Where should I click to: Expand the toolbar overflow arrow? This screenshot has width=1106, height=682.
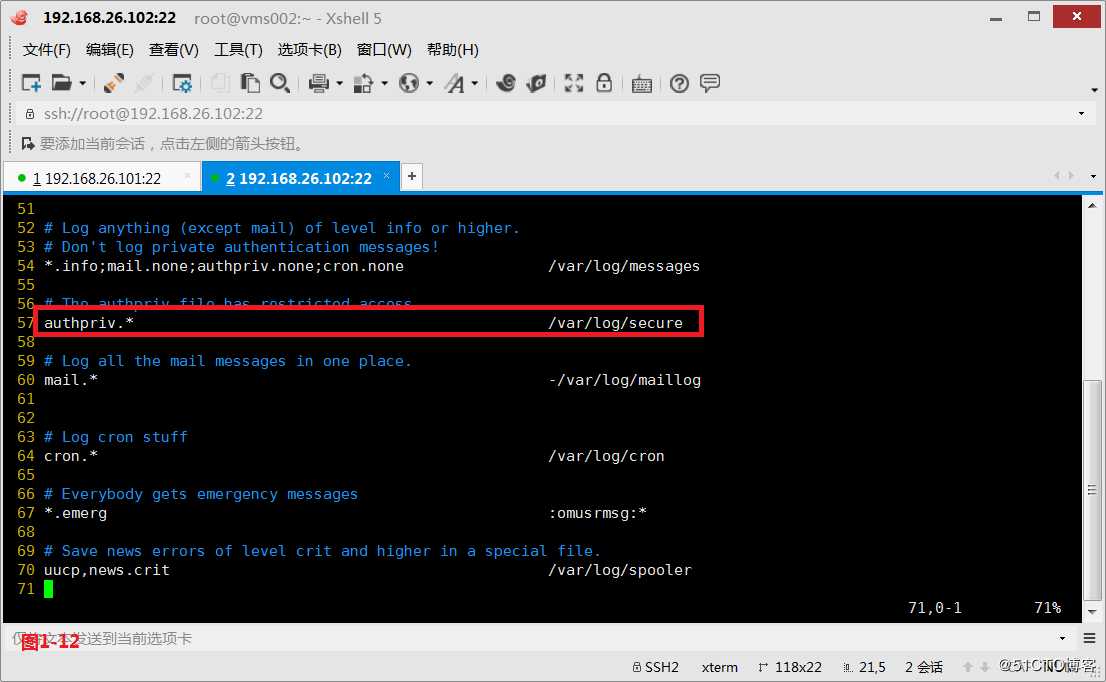pyautogui.click(x=1094, y=90)
